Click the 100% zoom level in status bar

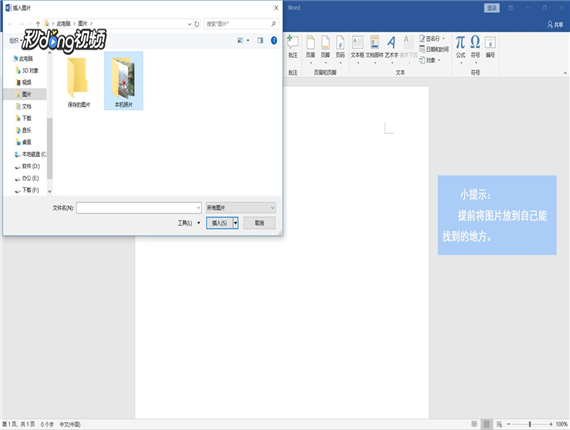(x=562, y=424)
